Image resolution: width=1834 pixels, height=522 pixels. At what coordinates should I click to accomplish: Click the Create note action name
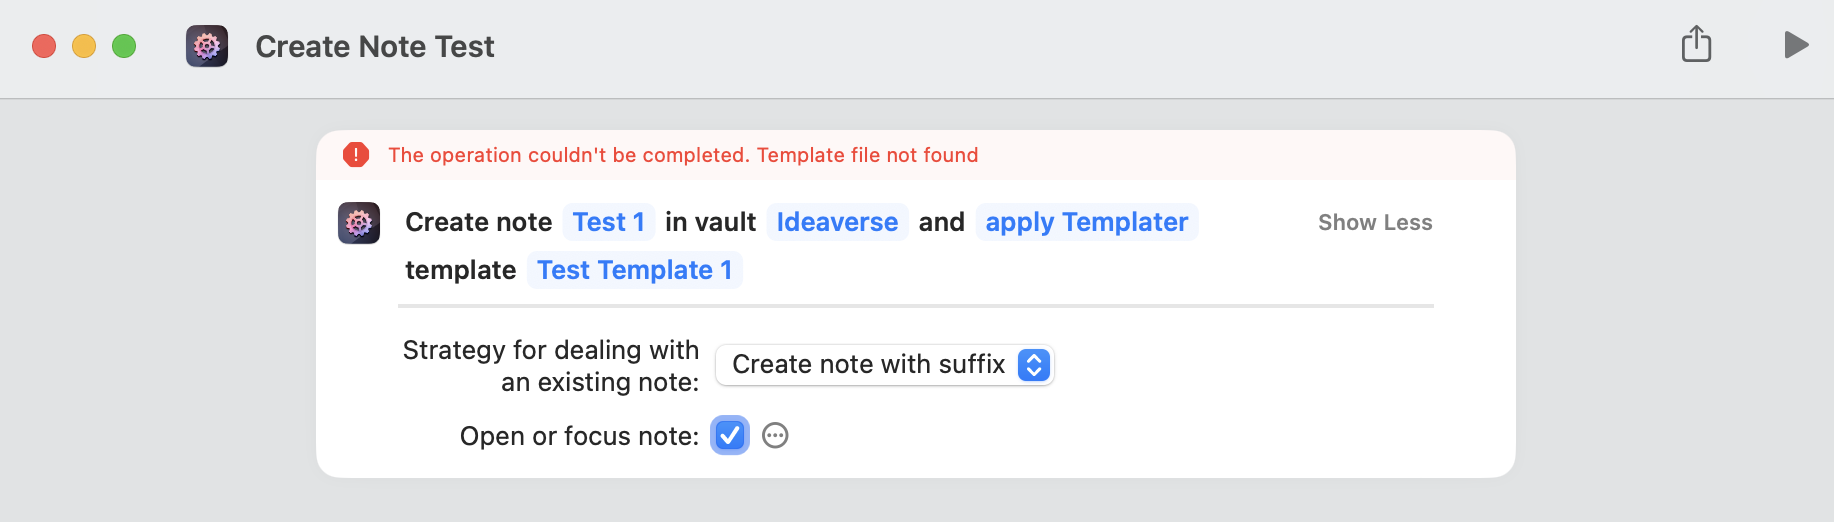click(478, 222)
